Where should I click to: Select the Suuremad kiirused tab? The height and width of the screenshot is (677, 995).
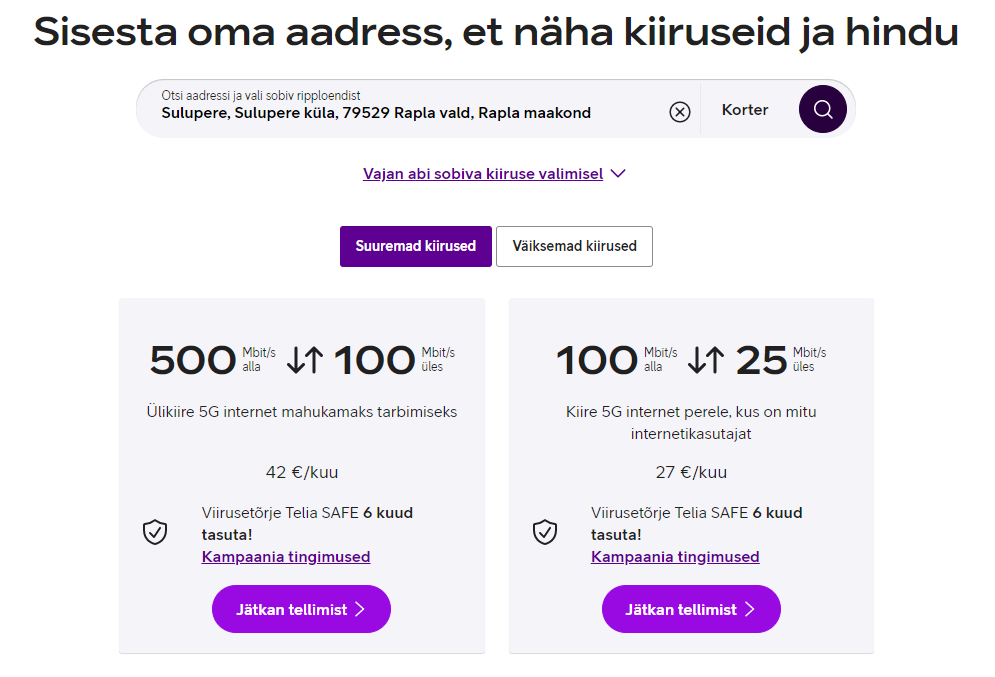coord(416,246)
